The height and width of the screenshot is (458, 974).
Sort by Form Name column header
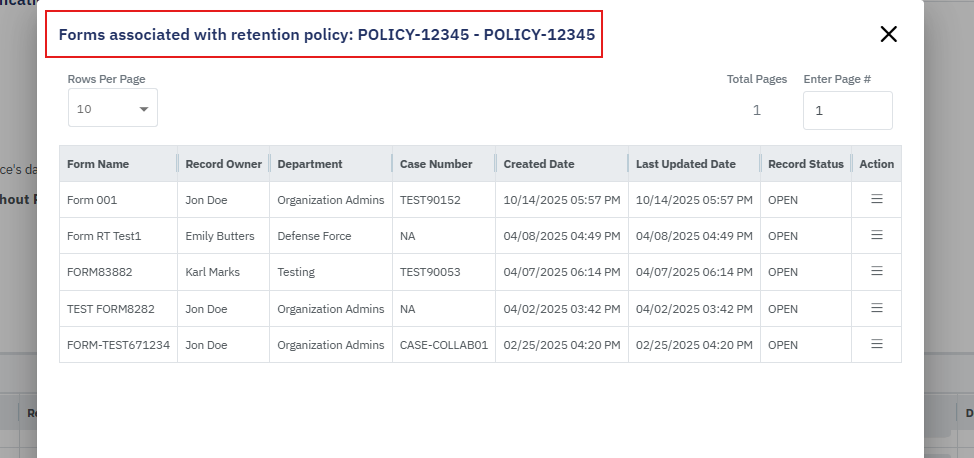(98, 164)
